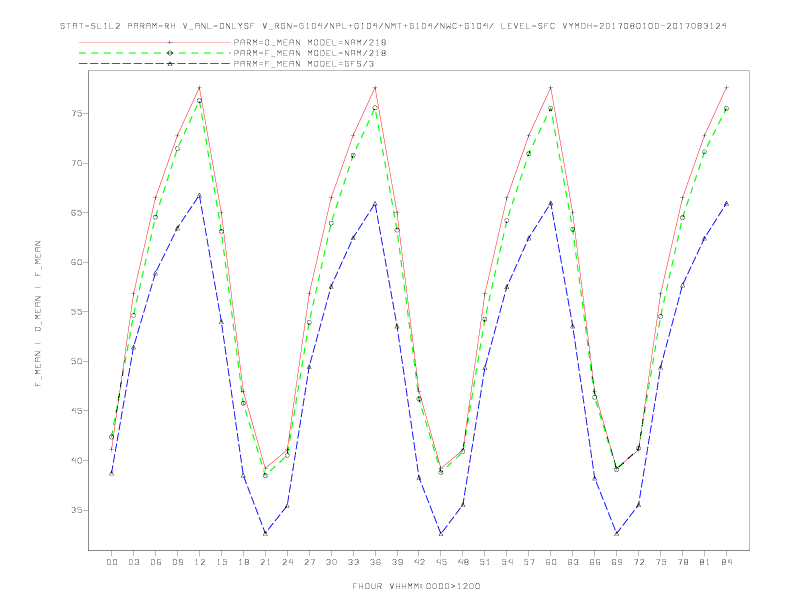
Task: Click x-axis forecast hour label 72
Action: click(x=638, y=562)
